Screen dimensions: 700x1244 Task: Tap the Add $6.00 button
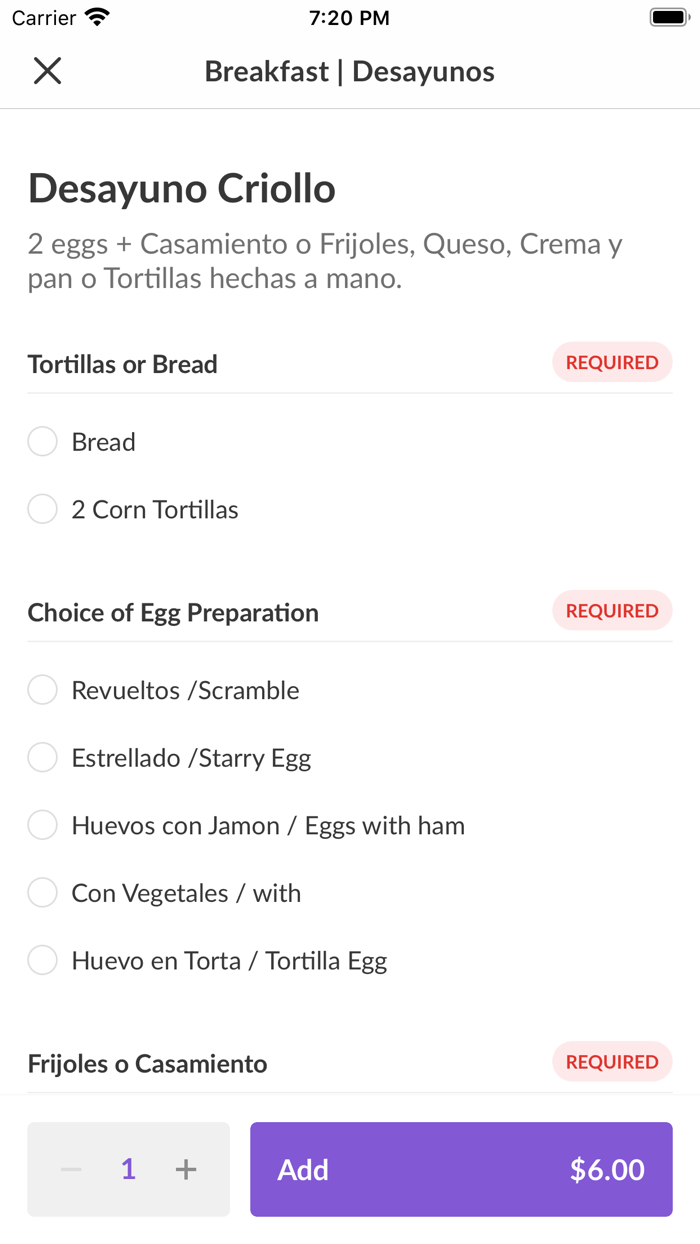[x=461, y=1170]
